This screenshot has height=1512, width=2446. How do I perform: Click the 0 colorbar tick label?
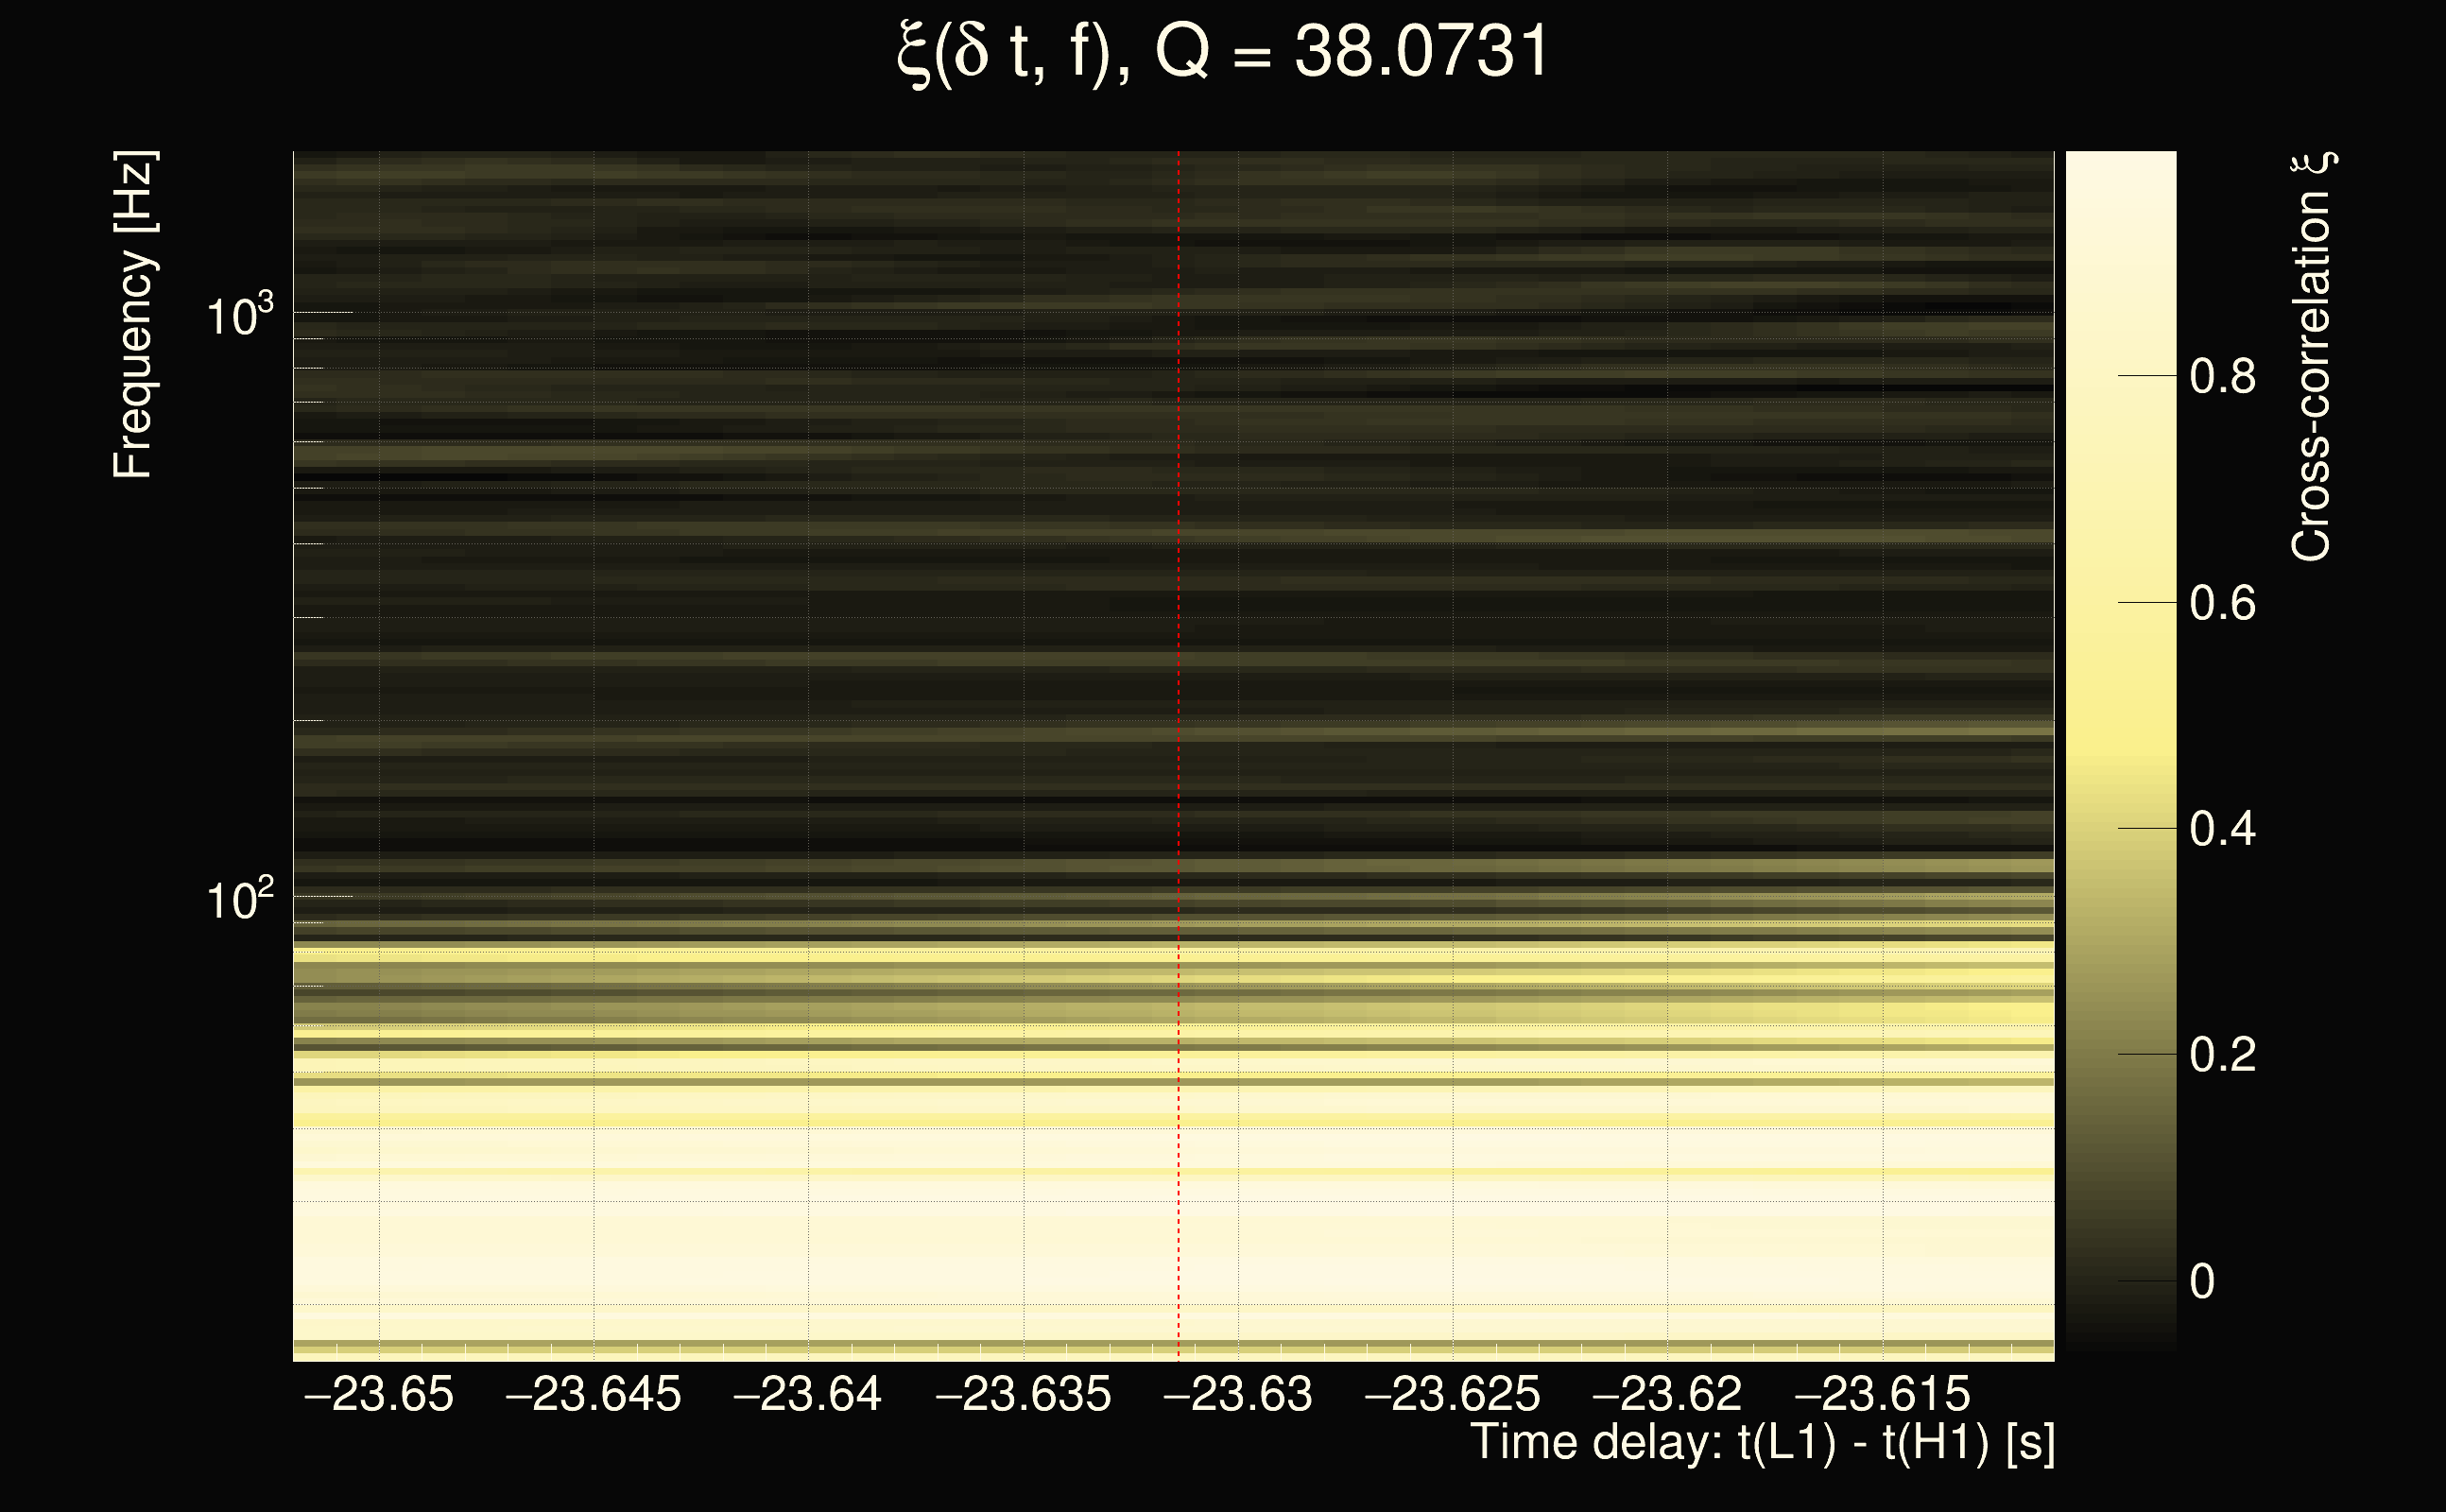point(2202,1282)
